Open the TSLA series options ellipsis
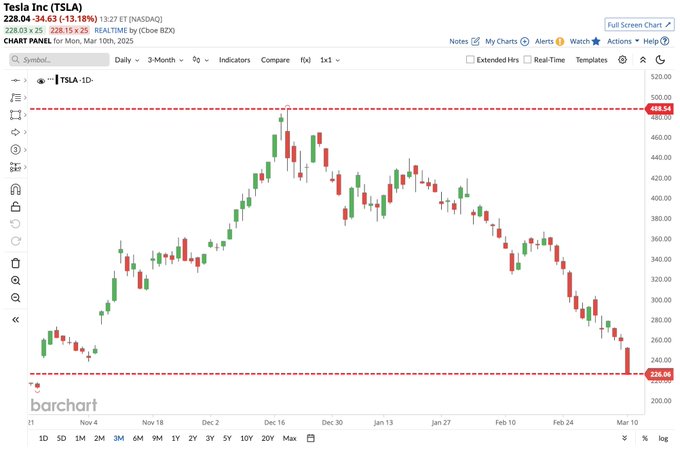This screenshot has height=453, width=680. tap(51, 79)
